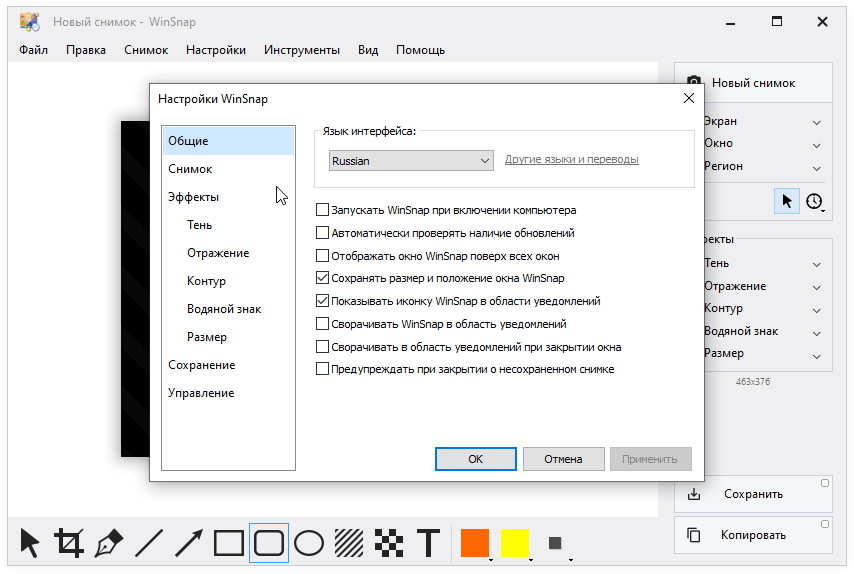
Task: Select the Arrow line tool
Action: click(188, 543)
